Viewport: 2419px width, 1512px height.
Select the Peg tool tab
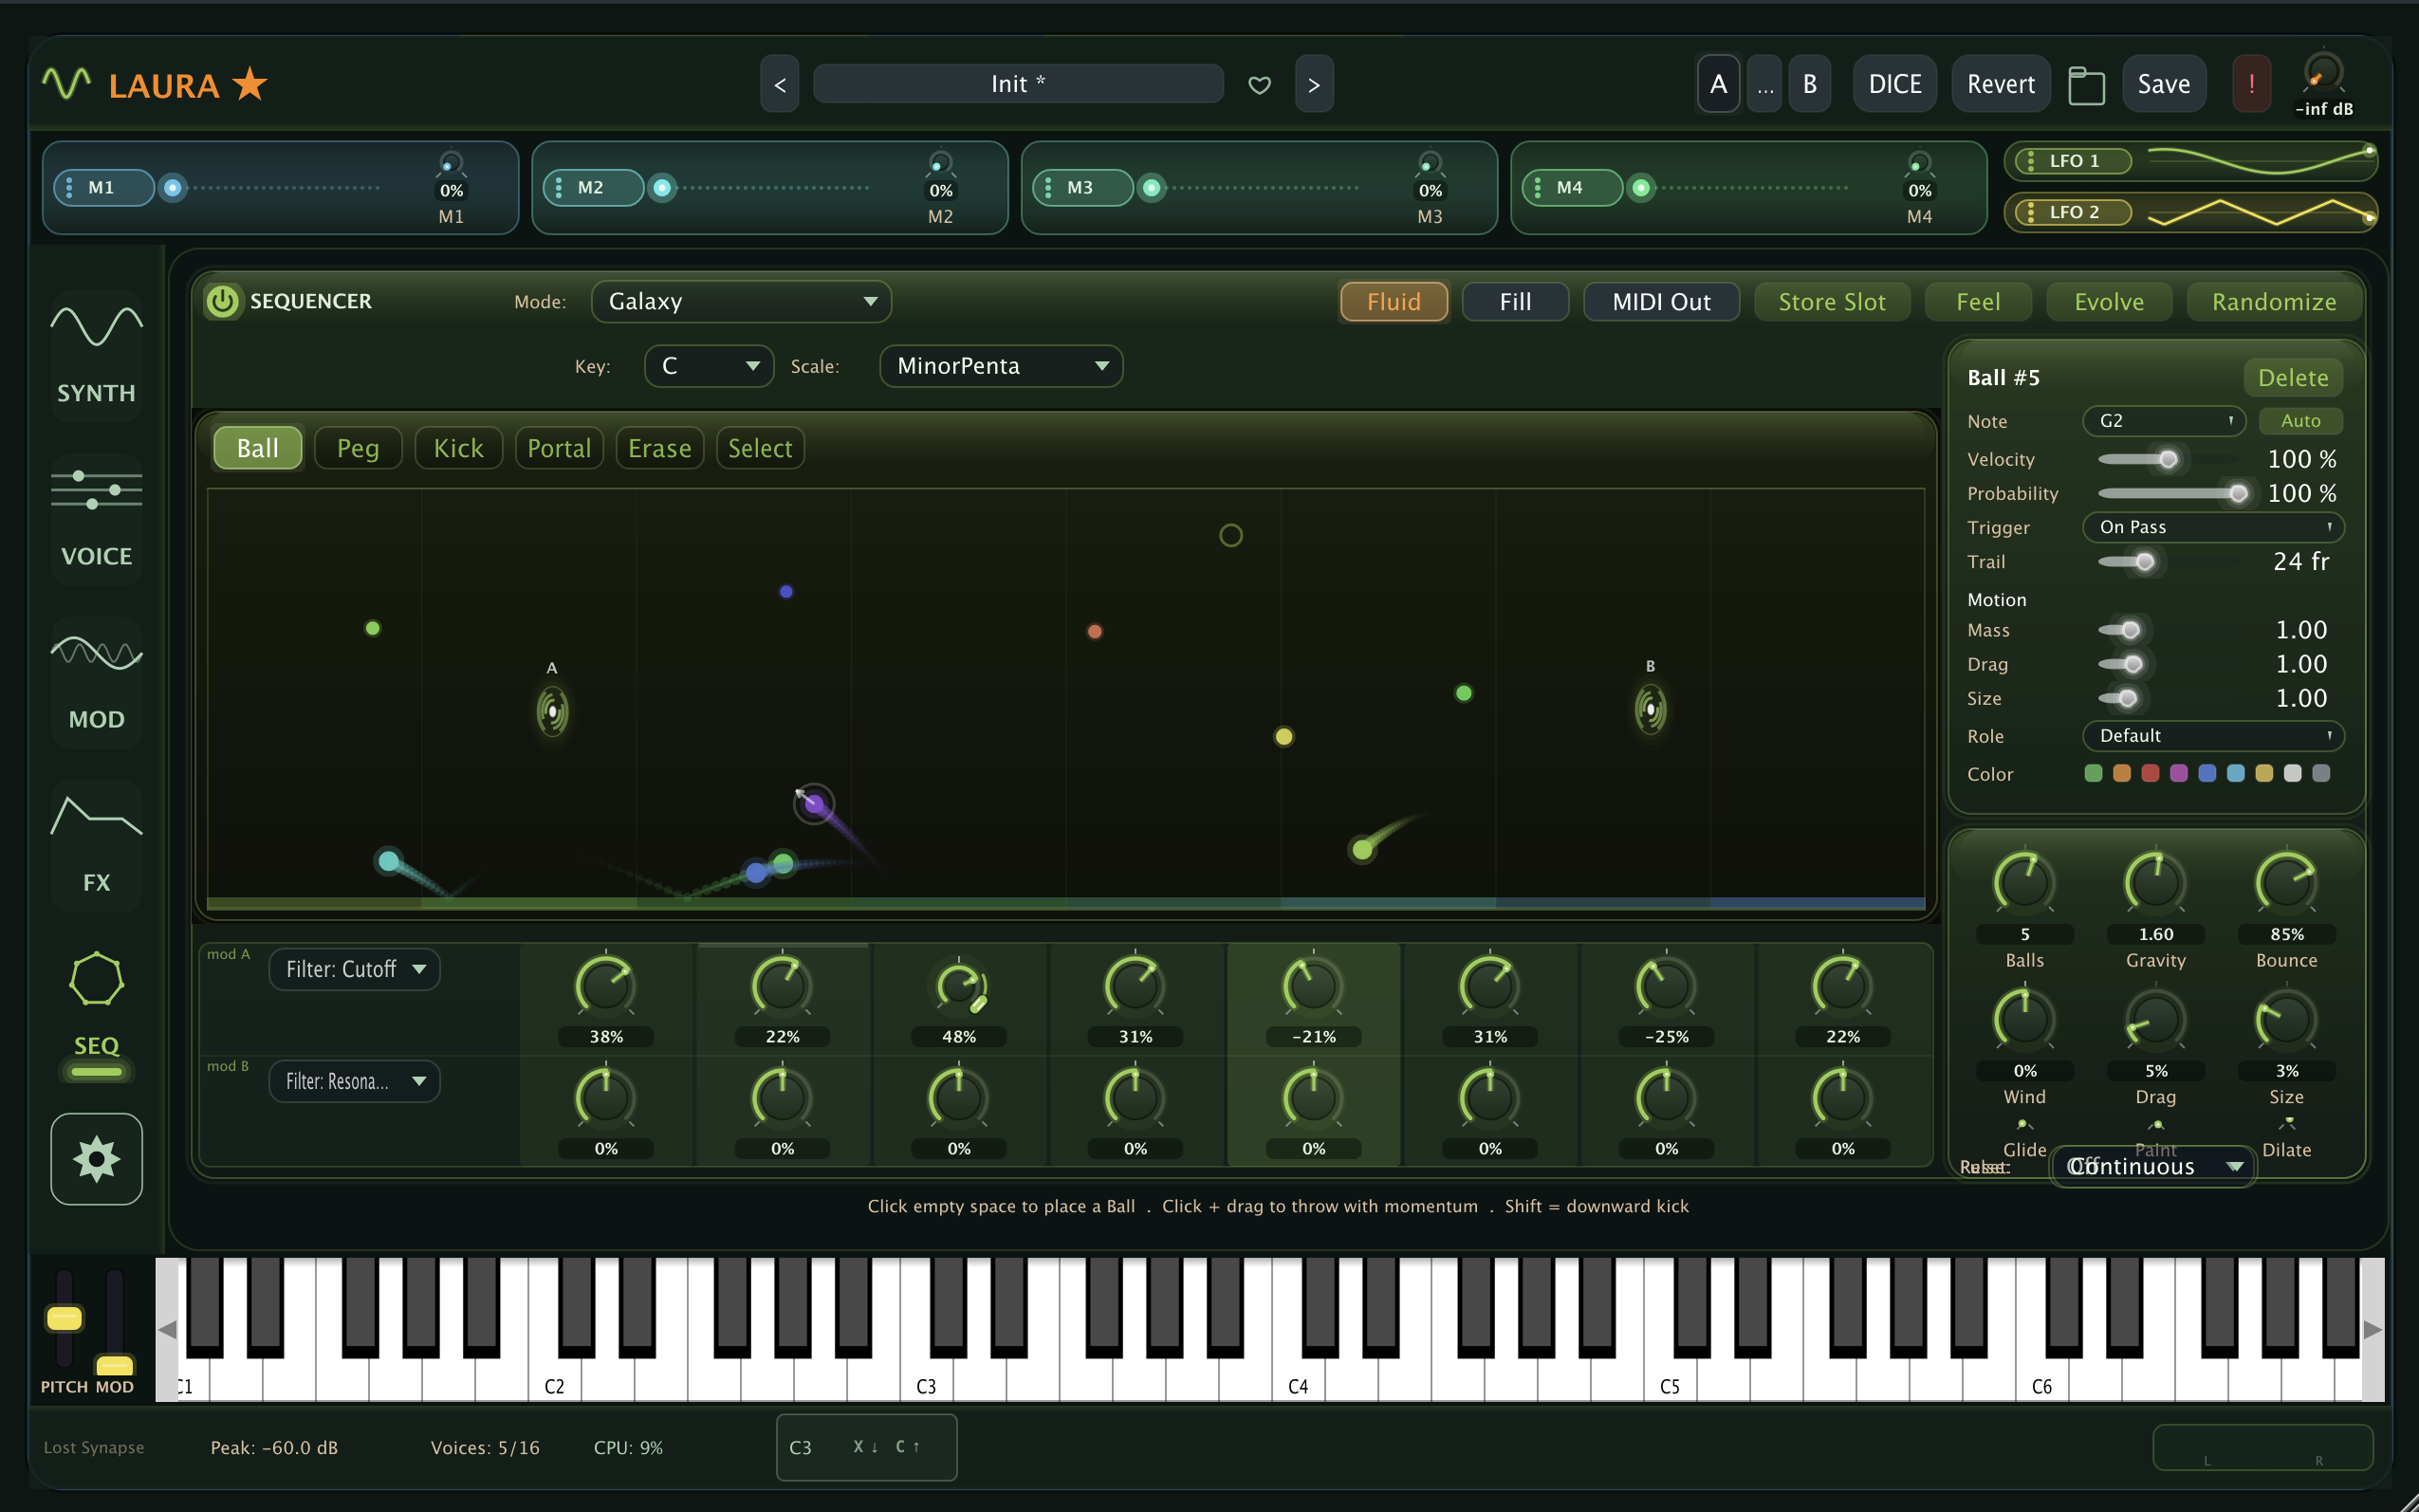coord(358,448)
